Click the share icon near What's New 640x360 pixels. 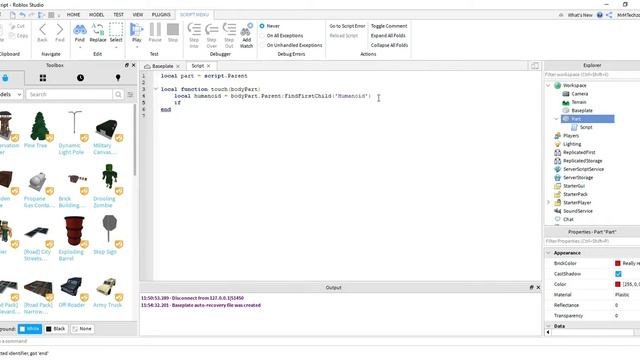[609, 15]
